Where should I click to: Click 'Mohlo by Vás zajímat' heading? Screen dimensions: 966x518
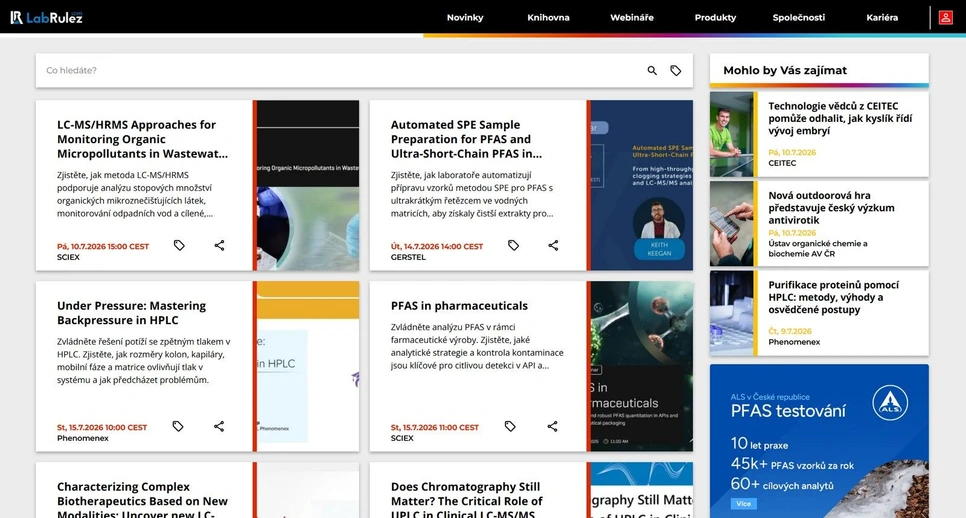[x=785, y=70]
